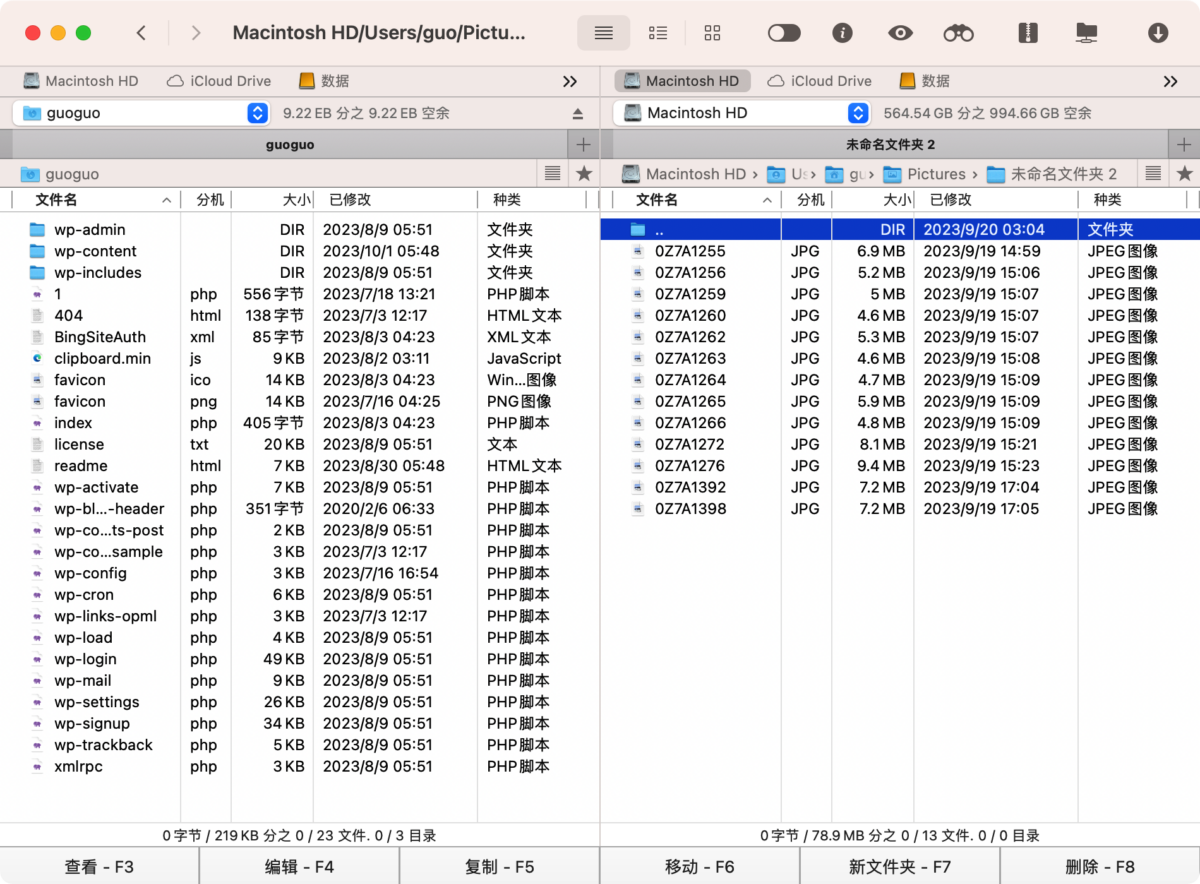Select the clipboard.min js file
This screenshot has height=884, width=1200.
[x=299, y=358]
